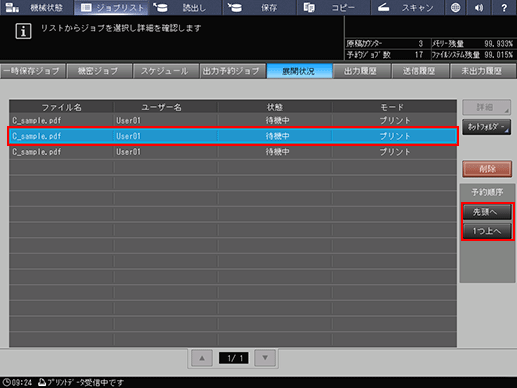The height and width of the screenshot is (388, 517).
Task: Select the ジョブリスト job list button
Action: [112, 7]
